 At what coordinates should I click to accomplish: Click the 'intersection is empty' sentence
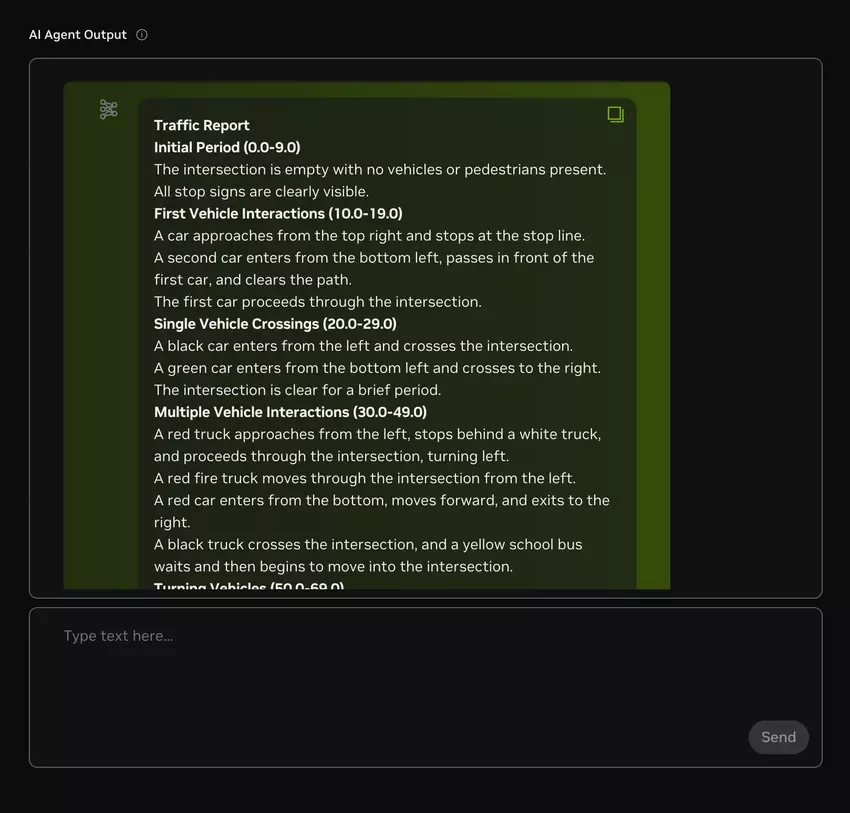click(x=380, y=169)
